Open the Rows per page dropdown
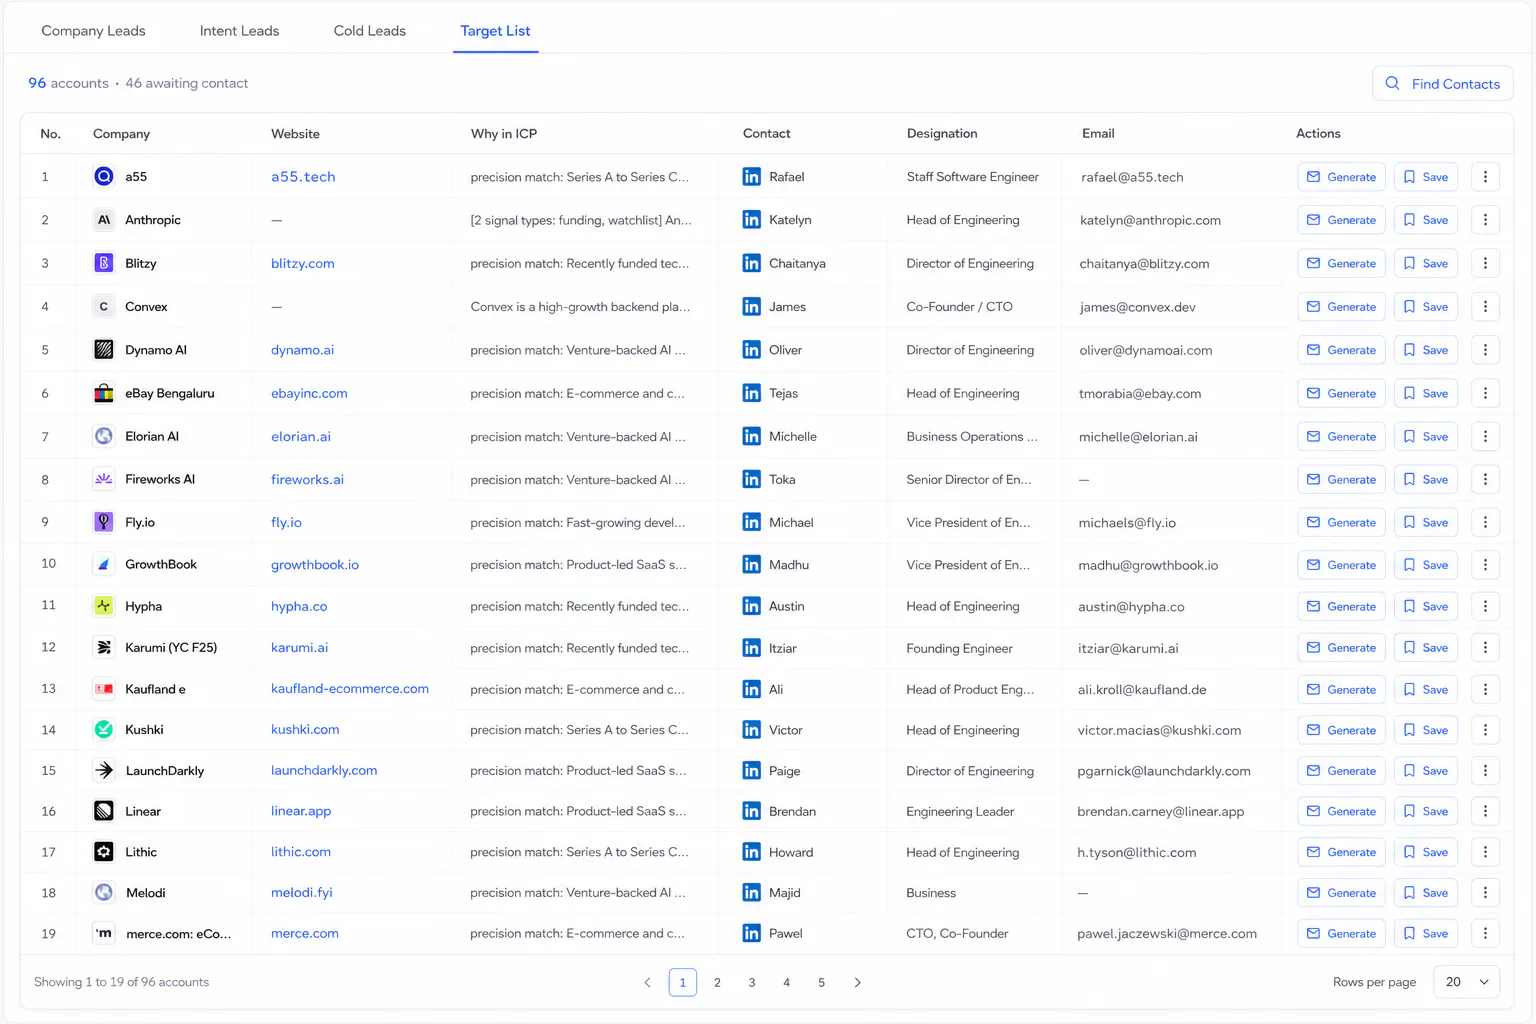Screen dimensions: 1536x1024 (x=1466, y=982)
